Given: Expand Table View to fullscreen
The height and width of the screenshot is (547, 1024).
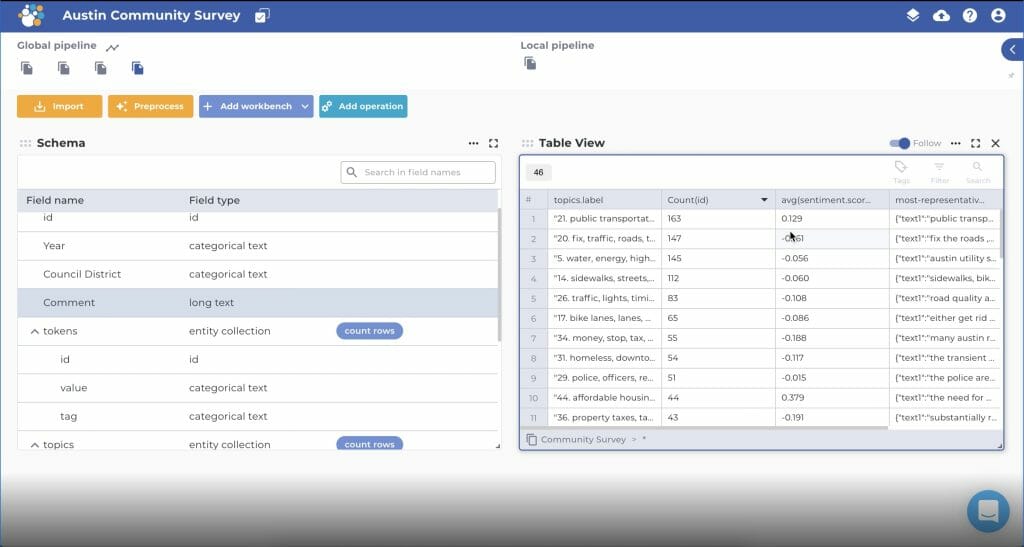Looking at the screenshot, I should (976, 143).
